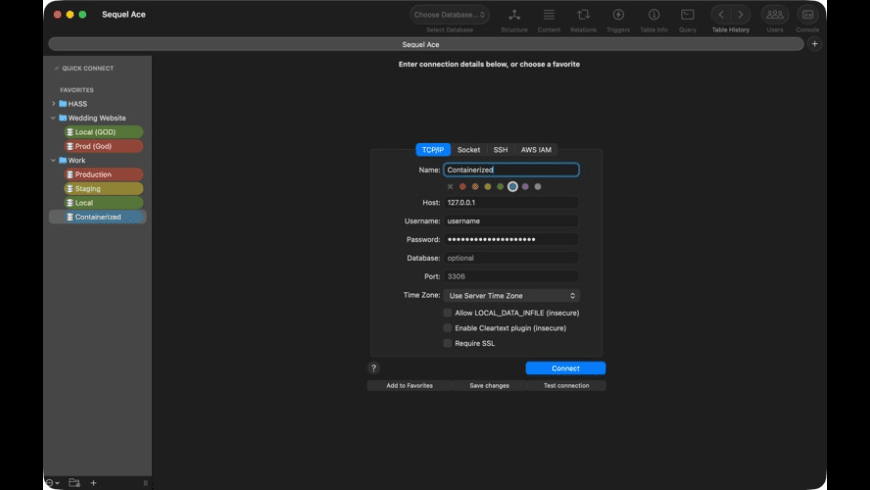Click the Port input field
This screenshot has width=870, height=490.
[511, 276]
